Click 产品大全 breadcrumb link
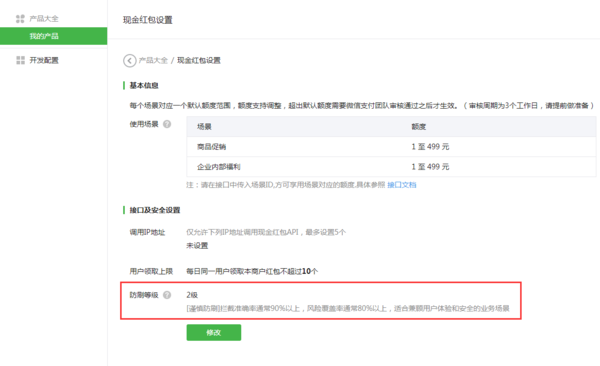The image size is (600, 366). point(153,60)
